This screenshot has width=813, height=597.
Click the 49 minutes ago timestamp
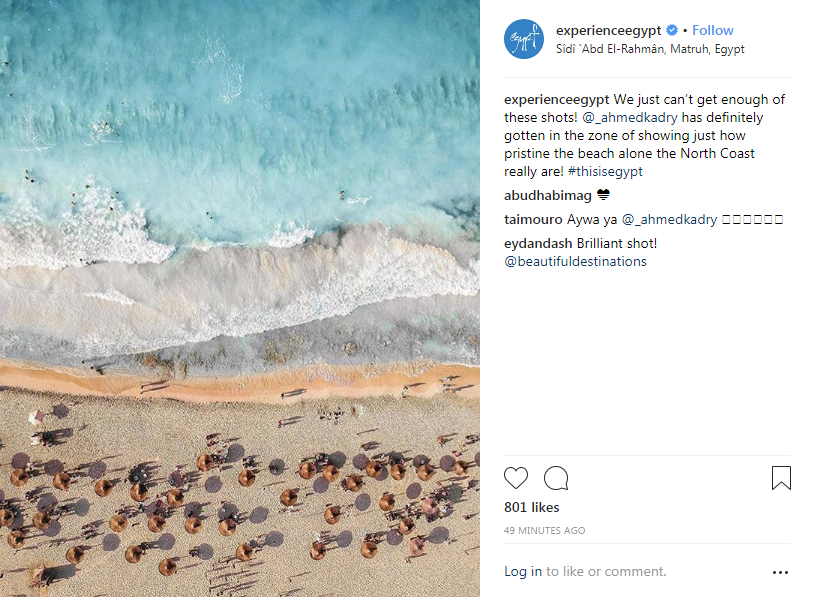tap(545, 530)
